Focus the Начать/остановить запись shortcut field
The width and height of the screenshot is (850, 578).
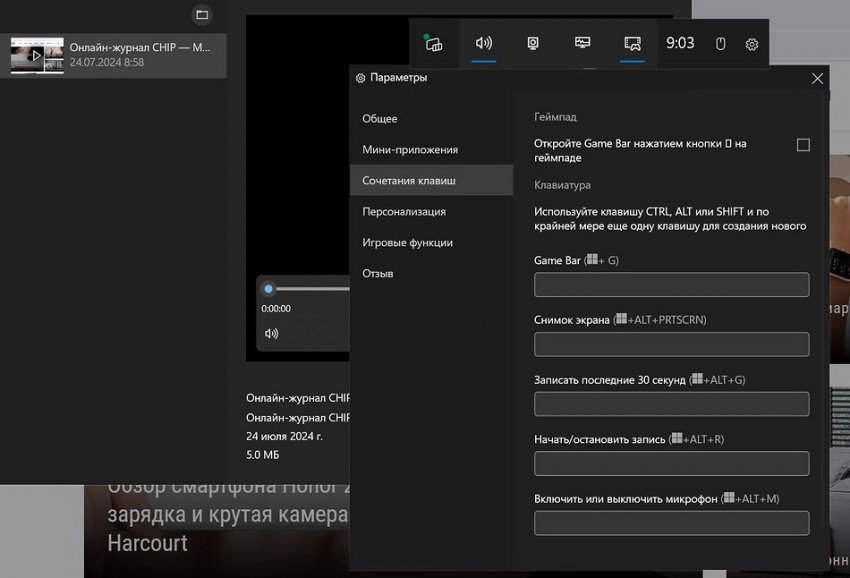671,464
